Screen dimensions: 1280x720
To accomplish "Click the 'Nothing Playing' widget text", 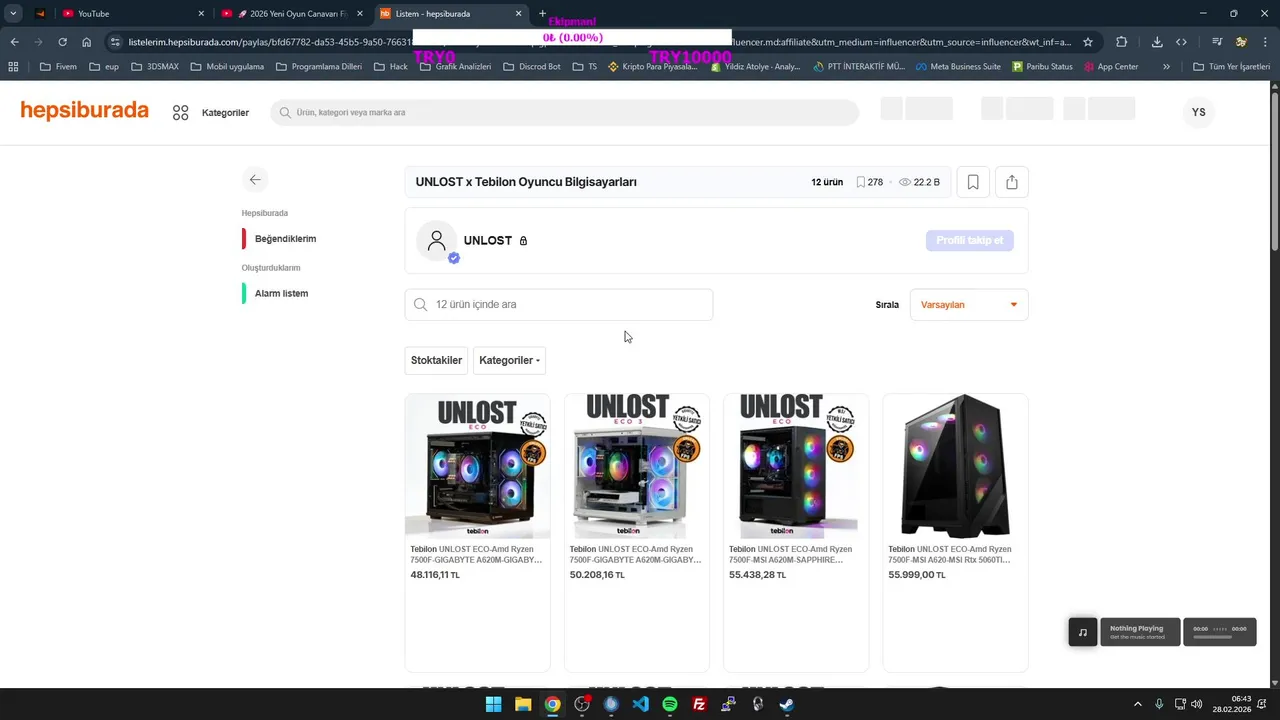I will point(1136,629).
